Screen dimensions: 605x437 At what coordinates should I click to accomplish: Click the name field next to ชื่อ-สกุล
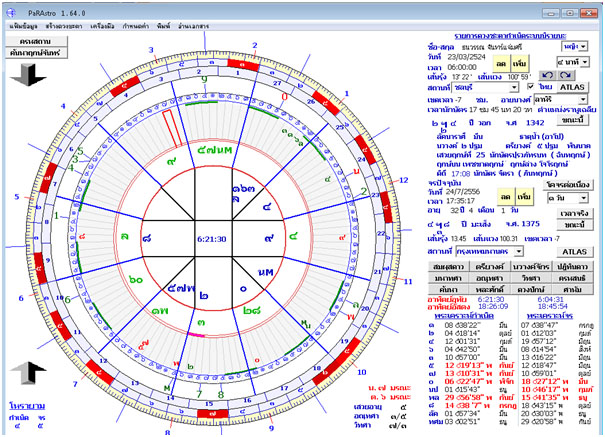tap(493, 47)
